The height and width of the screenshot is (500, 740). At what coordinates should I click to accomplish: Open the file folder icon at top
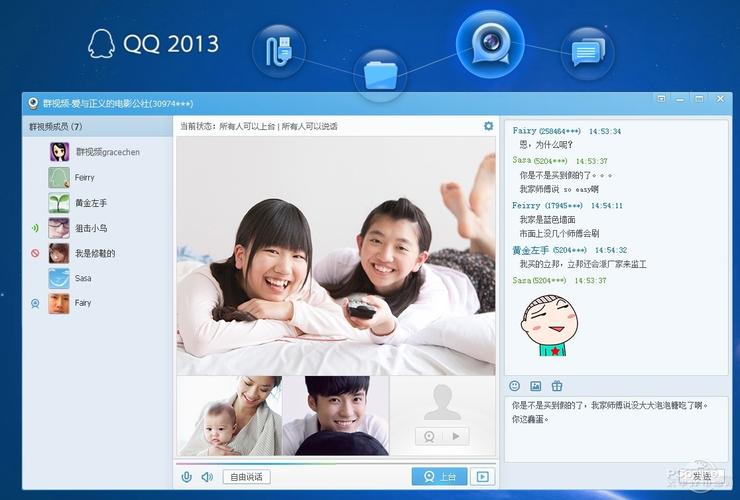point(380,75)
